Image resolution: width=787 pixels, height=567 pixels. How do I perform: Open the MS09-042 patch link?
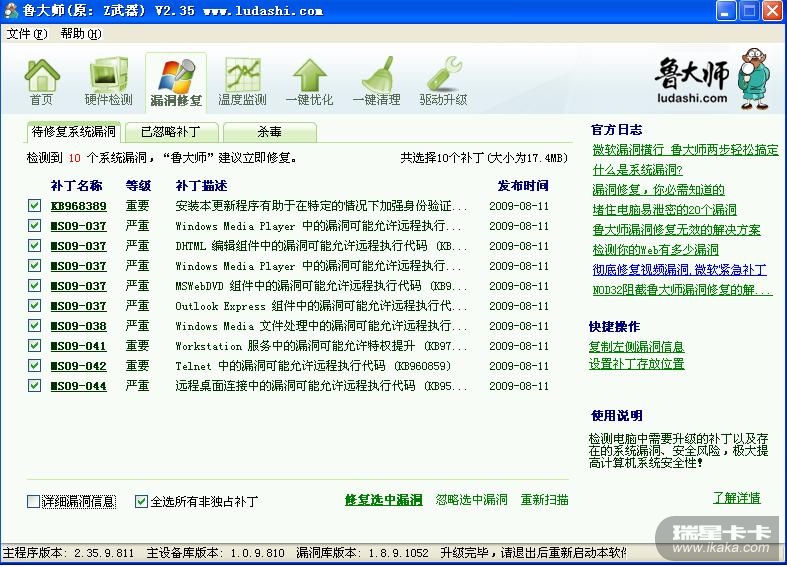(x=79, y=366)
